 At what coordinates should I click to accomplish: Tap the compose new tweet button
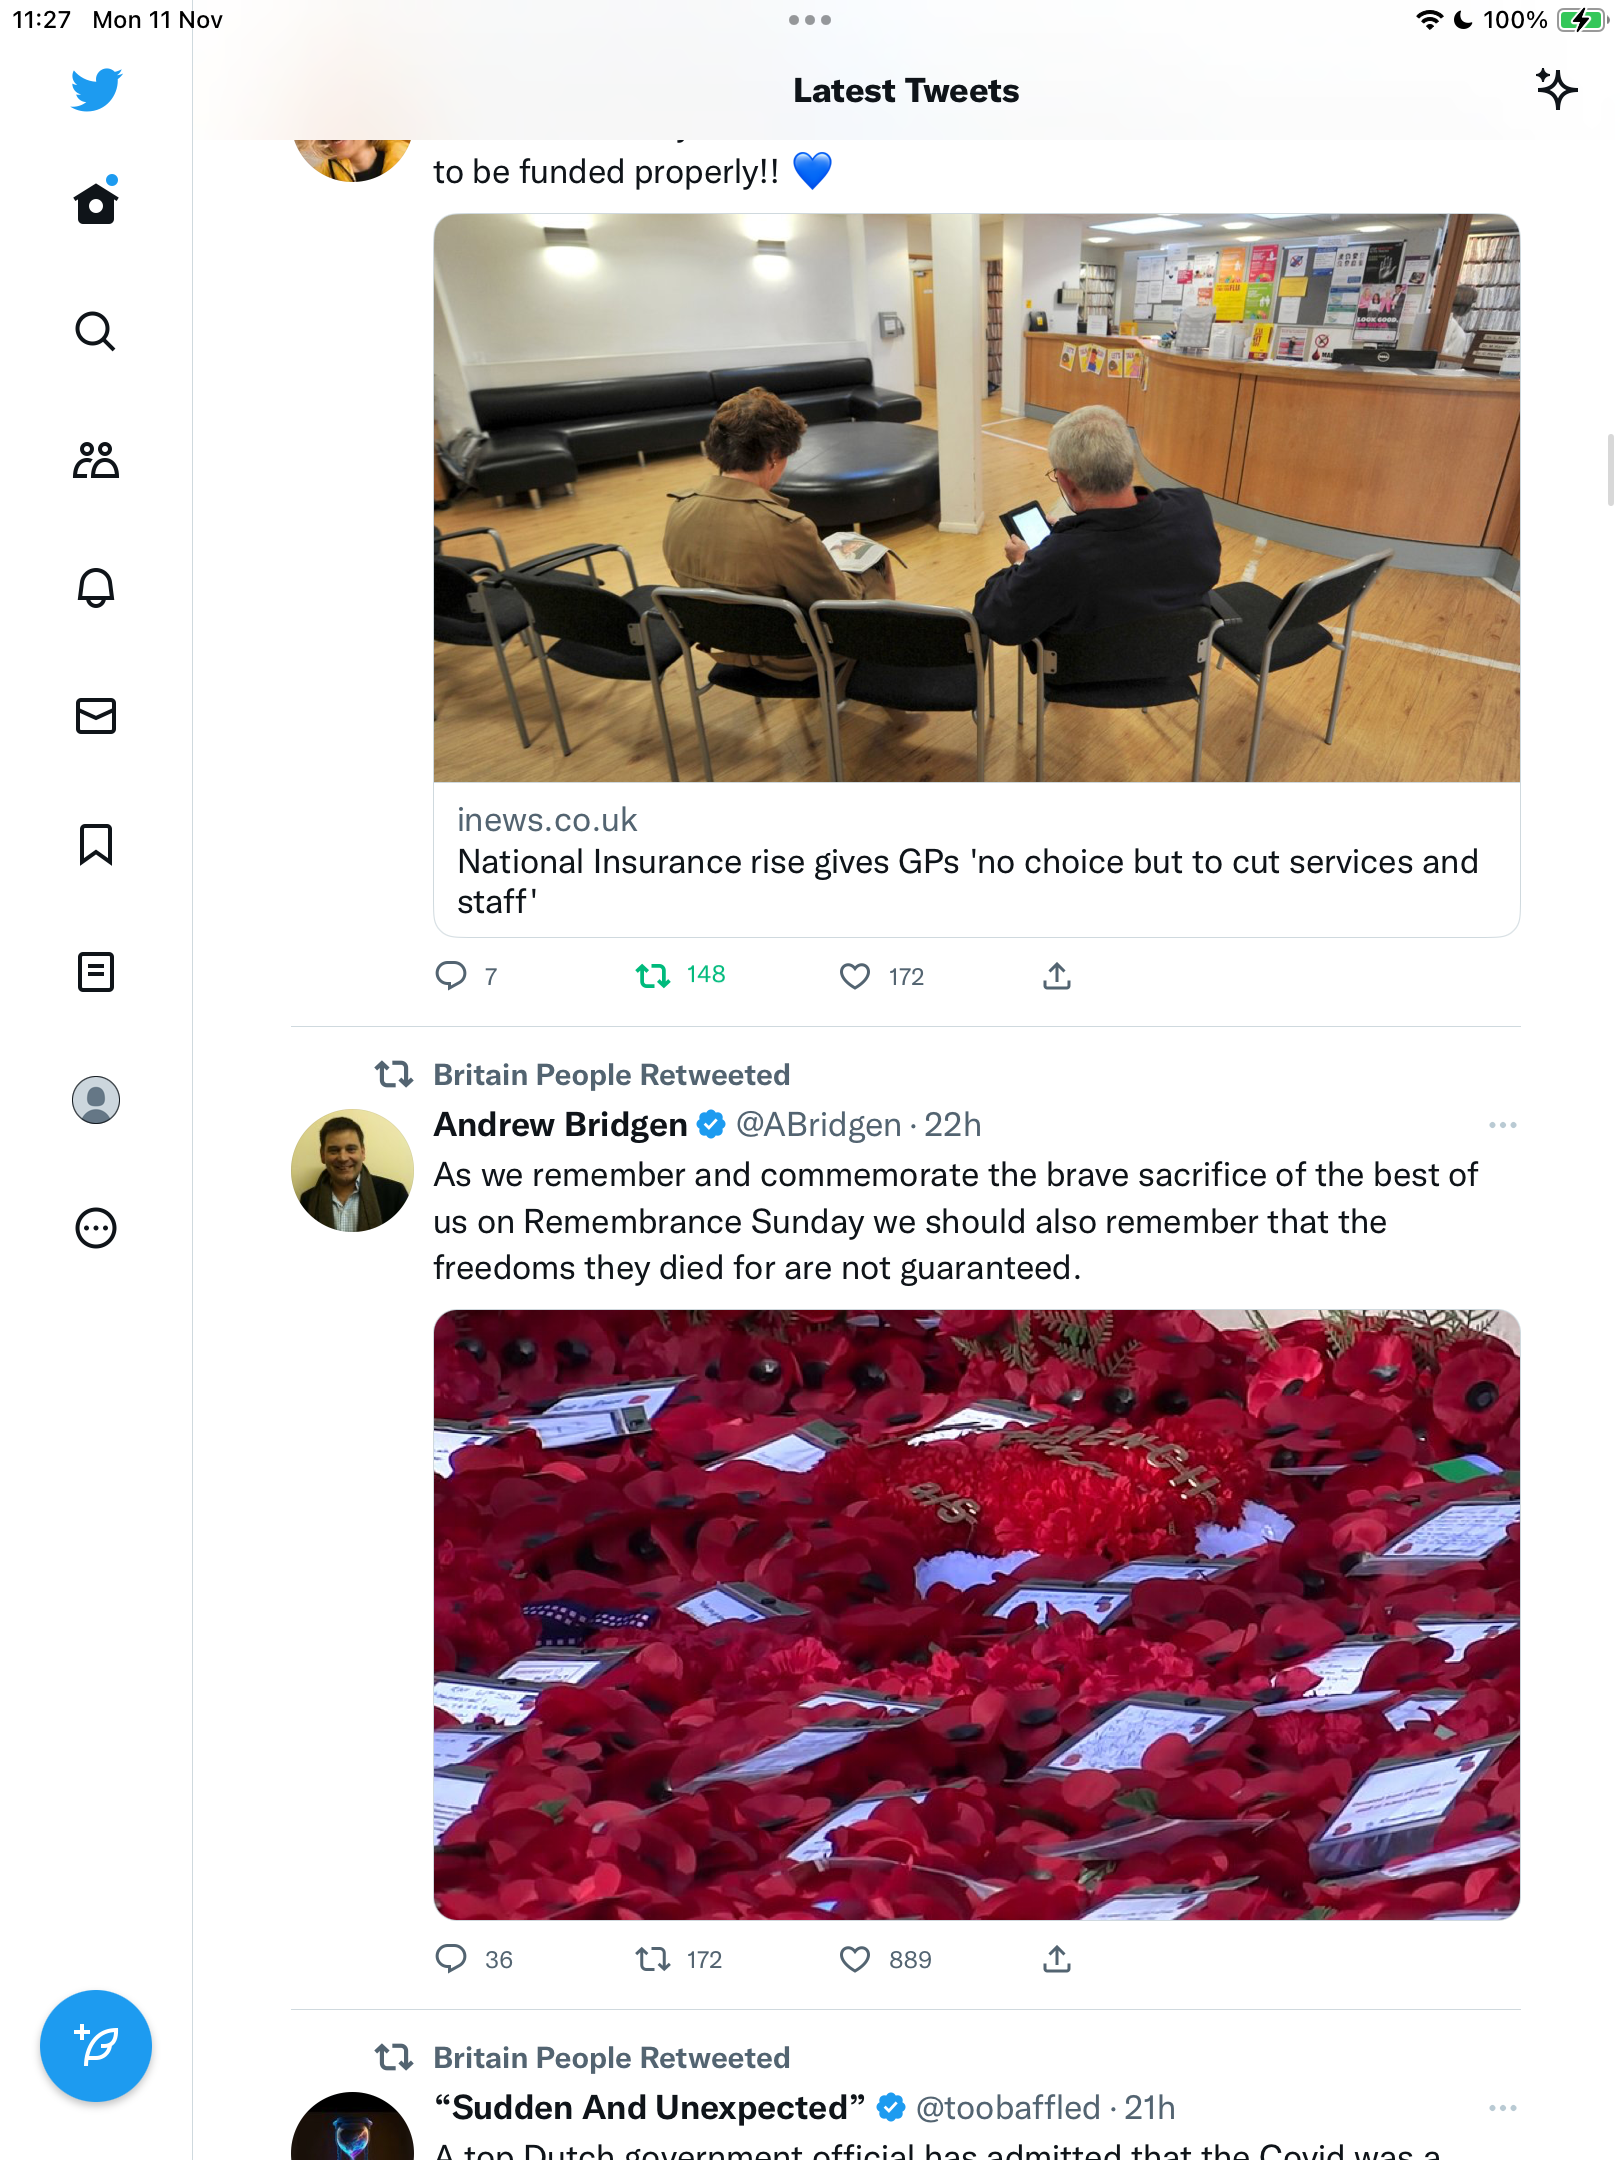96,2046
